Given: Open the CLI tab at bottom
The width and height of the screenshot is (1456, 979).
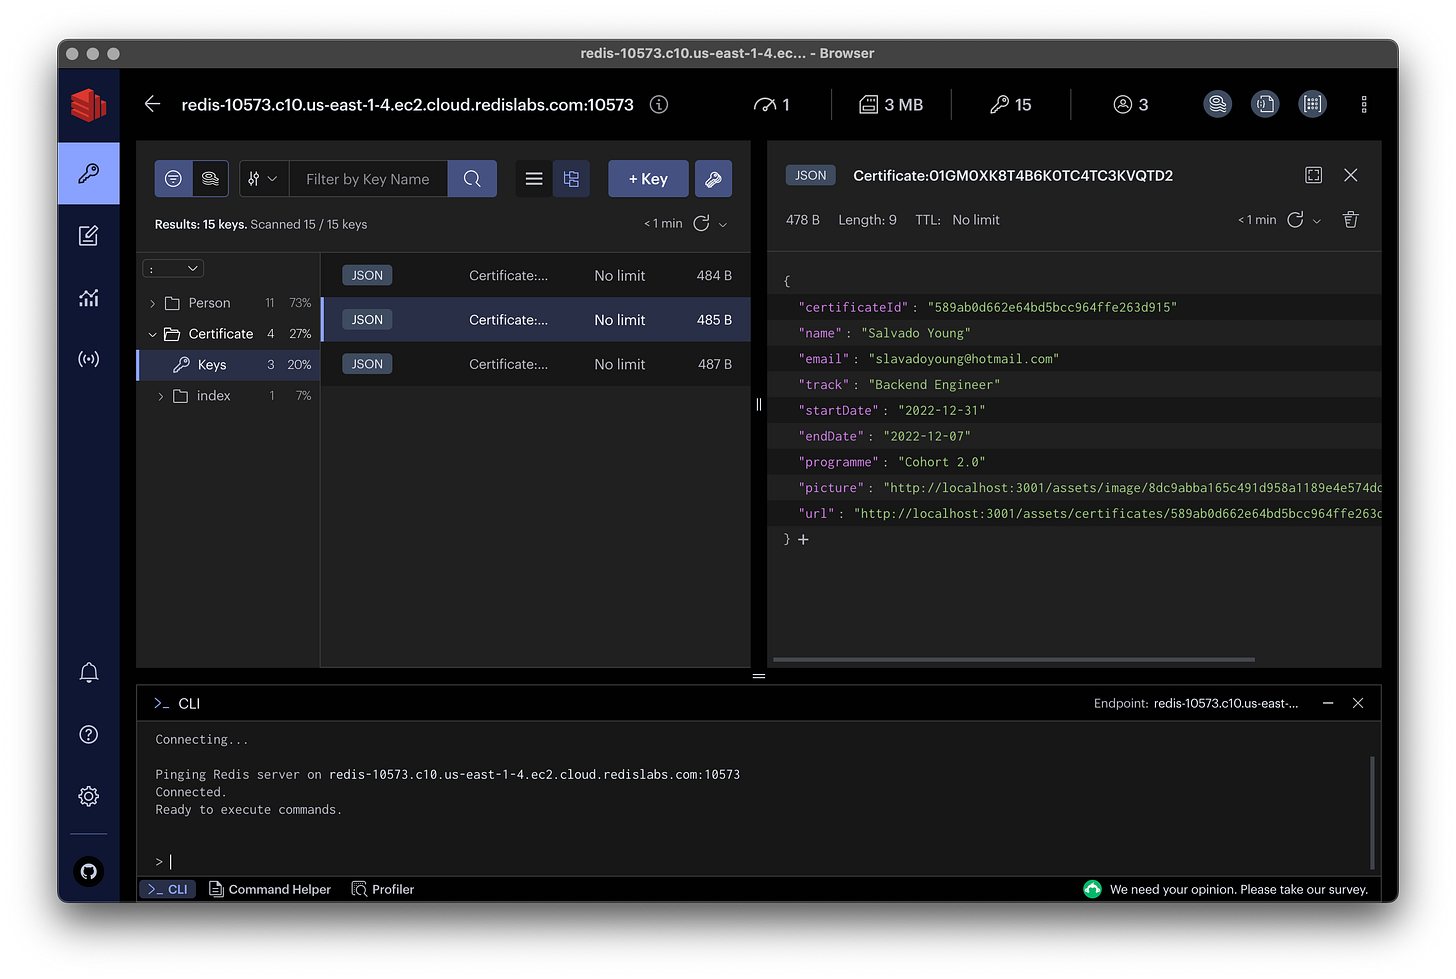Looking at the screenshot, I should pos(168,889).
